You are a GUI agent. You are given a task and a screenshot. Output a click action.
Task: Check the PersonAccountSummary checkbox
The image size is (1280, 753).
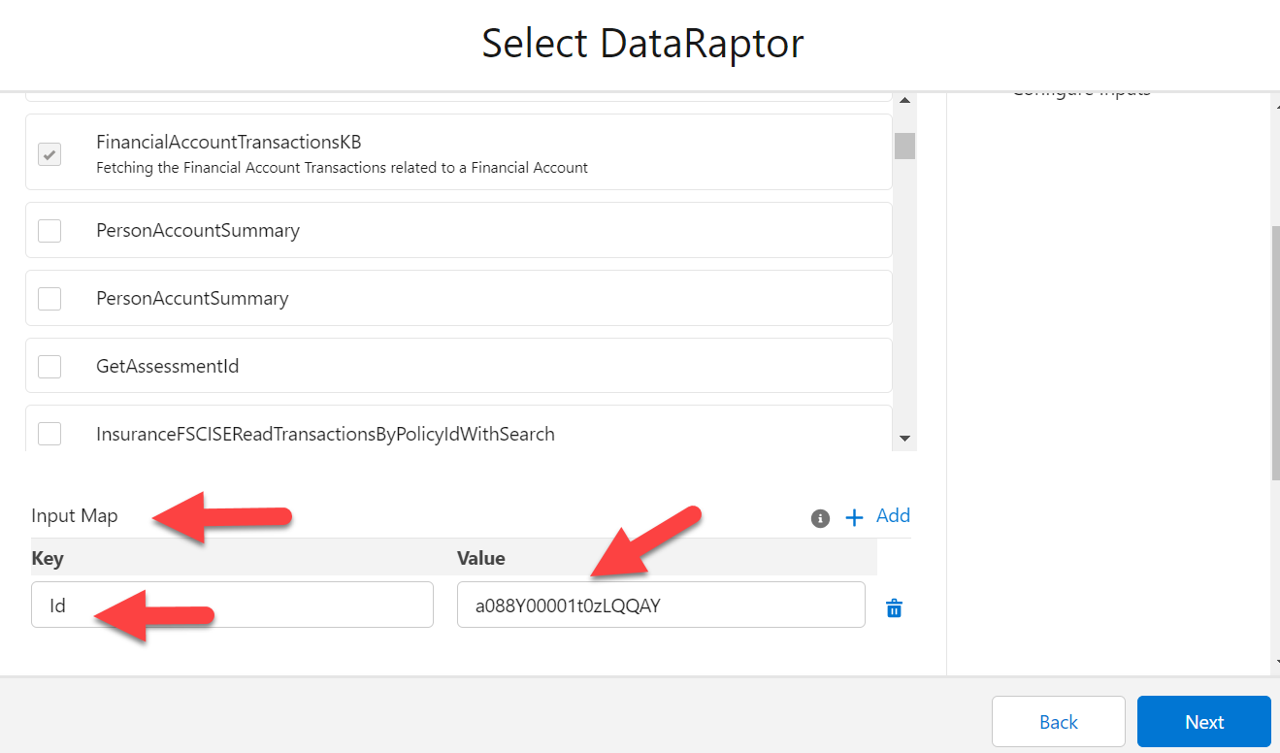click(x=49, y=230)
